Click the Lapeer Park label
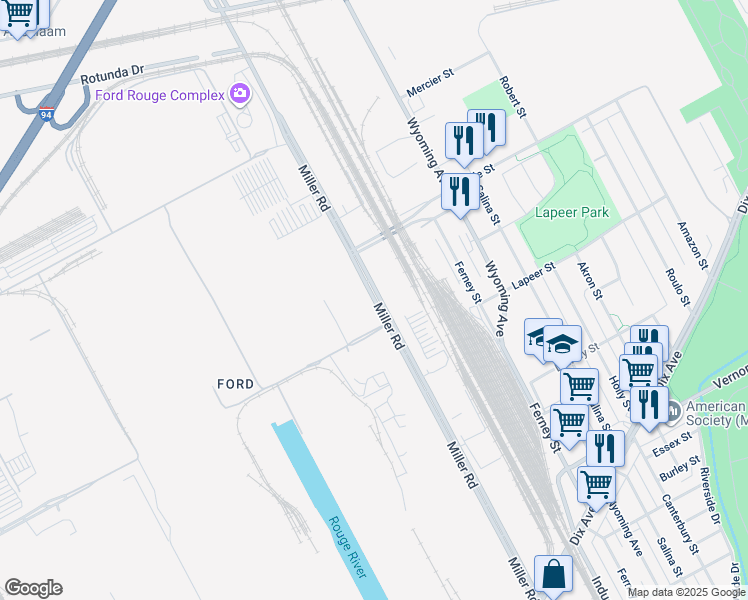748x600 pixels. (x=571, y=212)
